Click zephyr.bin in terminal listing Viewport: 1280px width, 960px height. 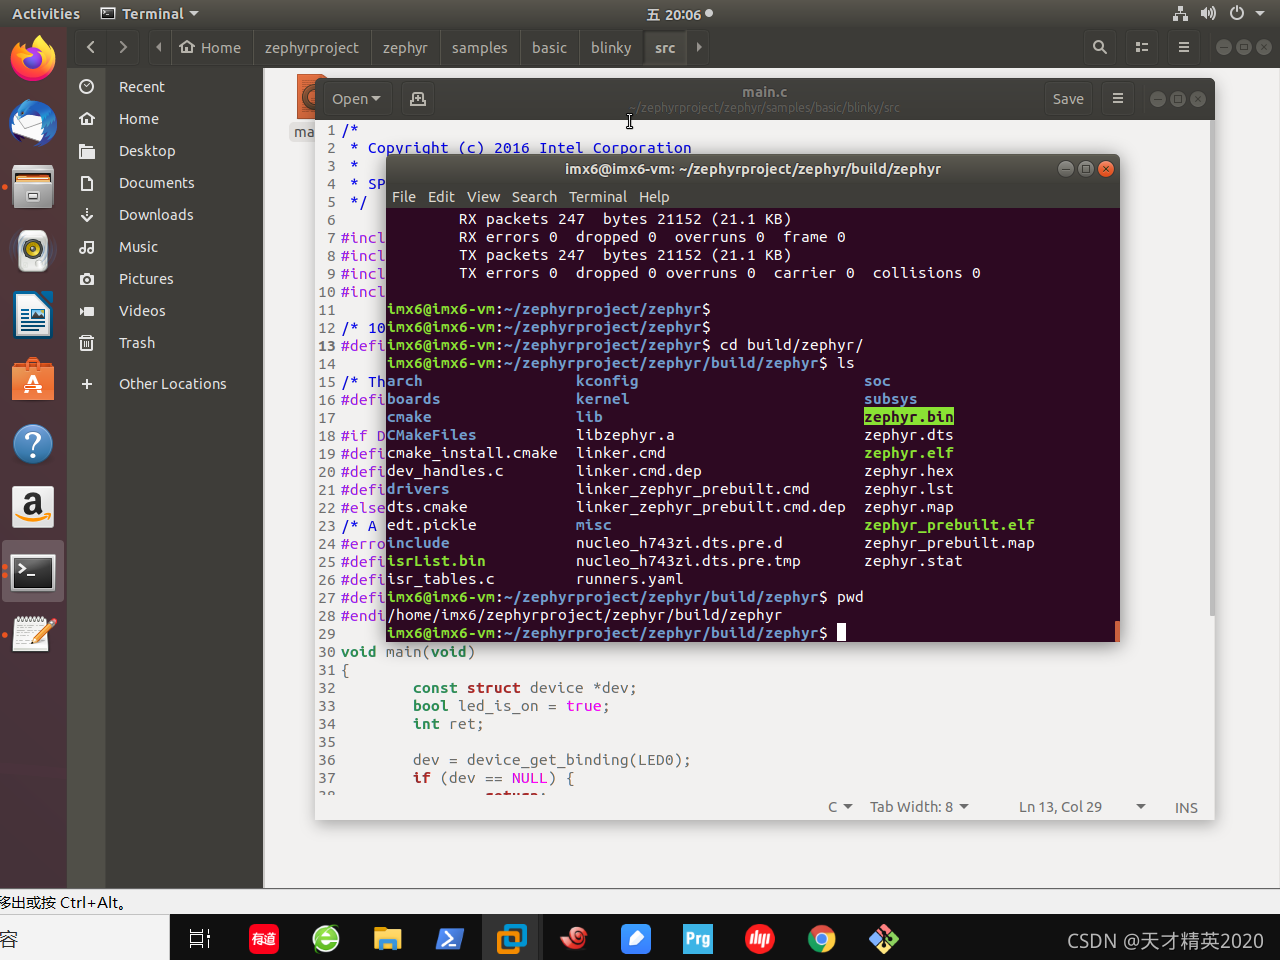click(x=909, y=417)
